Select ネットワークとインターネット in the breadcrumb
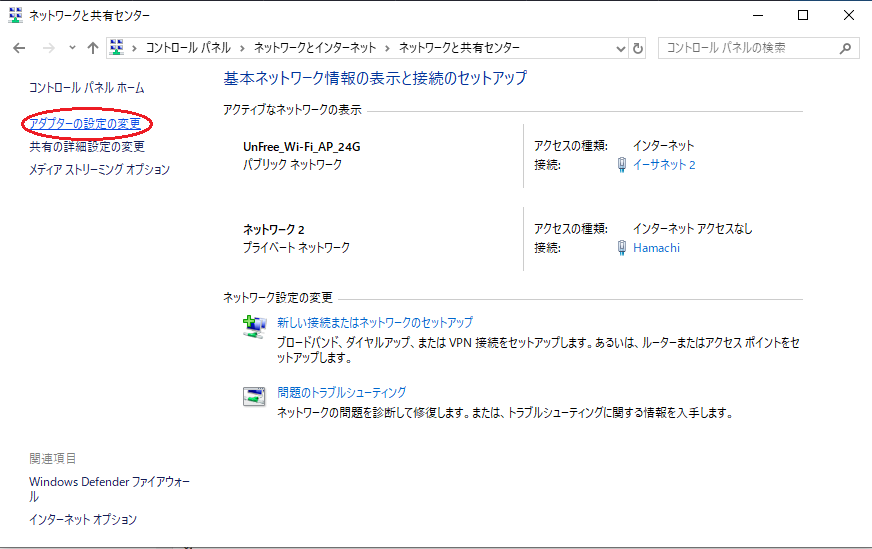The image size is (872, 549). tap(315, 48)
